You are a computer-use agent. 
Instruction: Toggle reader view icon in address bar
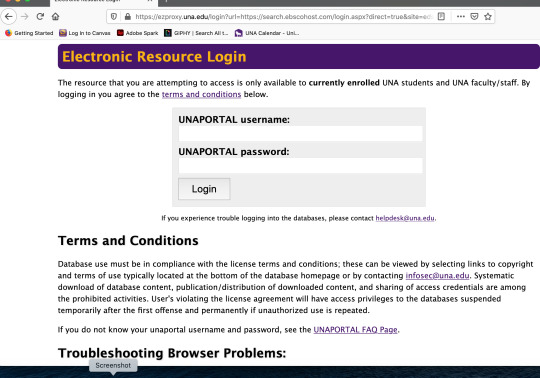(x=441, y=16)
